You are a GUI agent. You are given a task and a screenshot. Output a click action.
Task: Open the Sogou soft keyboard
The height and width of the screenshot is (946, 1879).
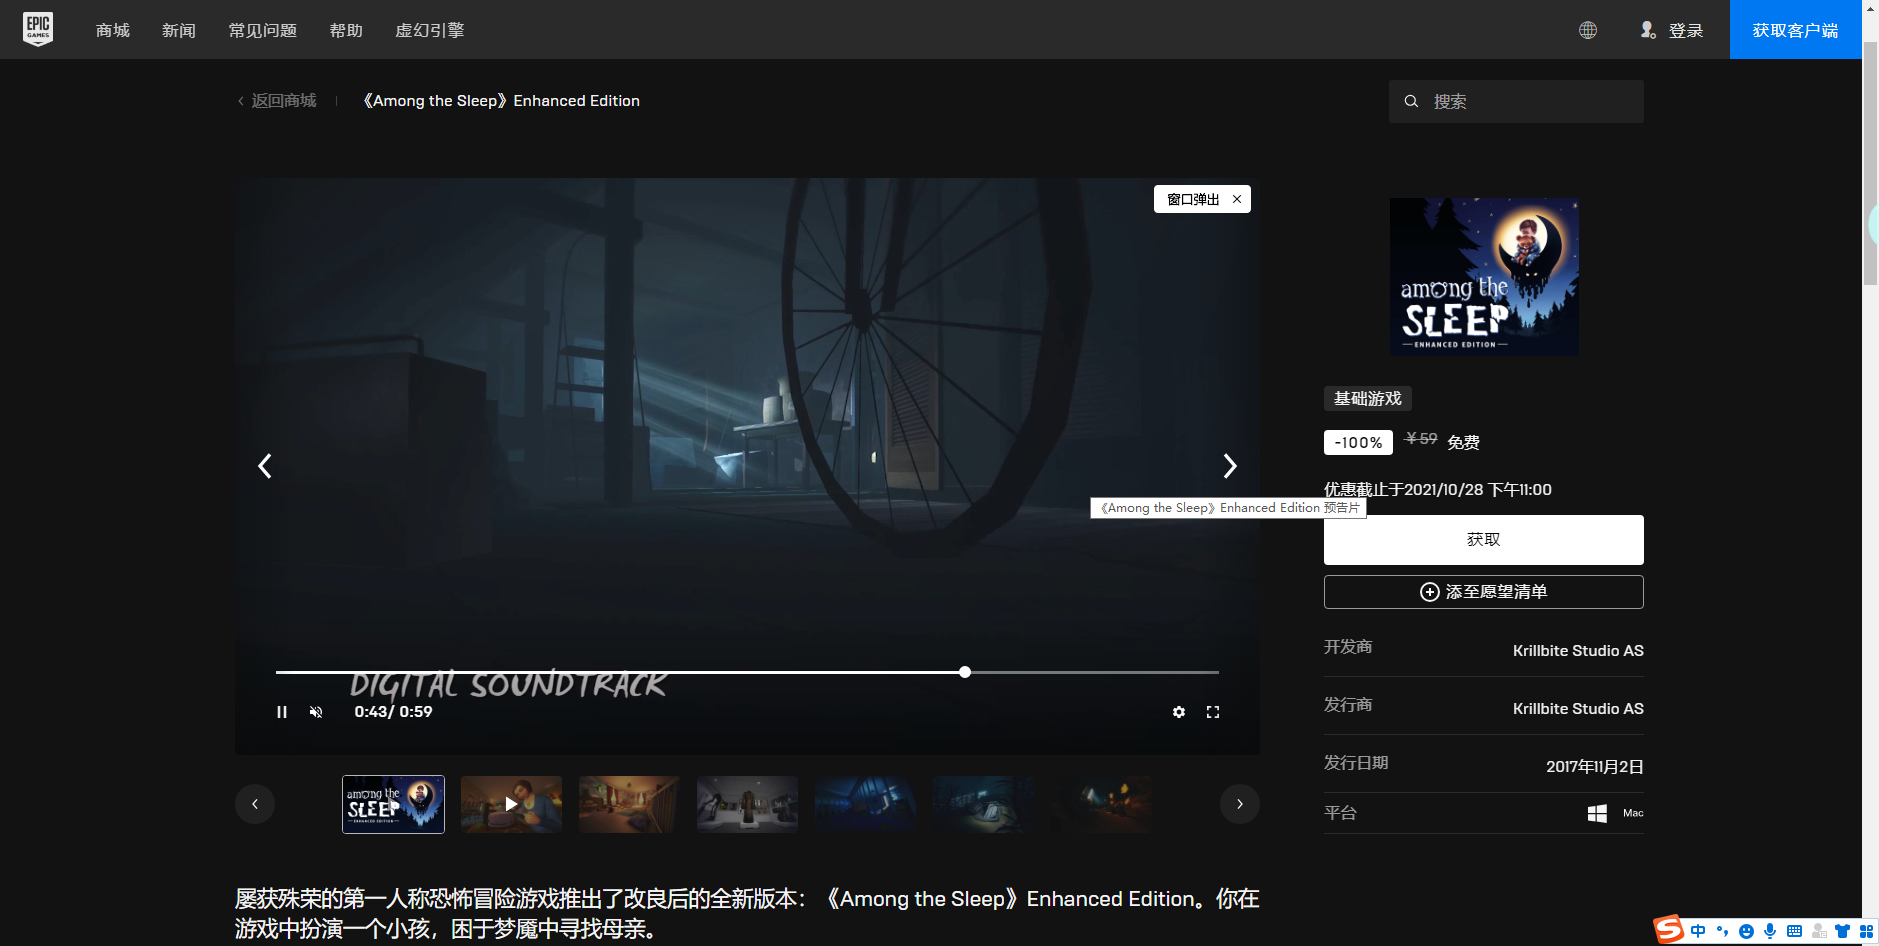pos(1794,930)
